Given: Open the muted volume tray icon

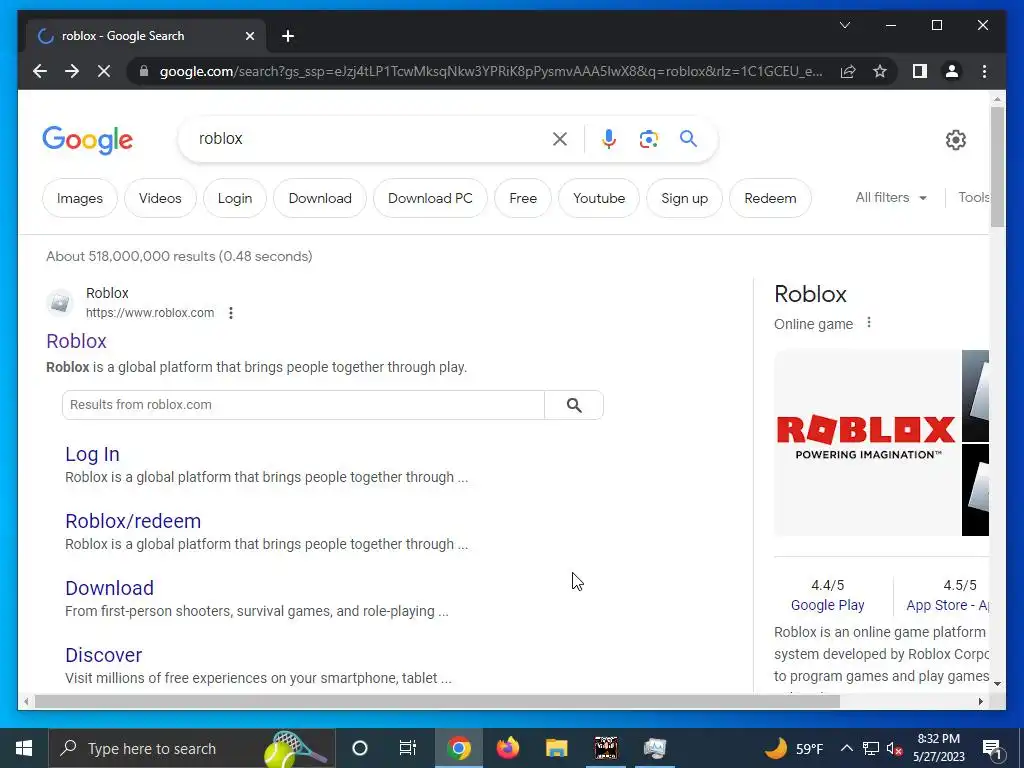Looking at the screenshot, I should point(895,748).
